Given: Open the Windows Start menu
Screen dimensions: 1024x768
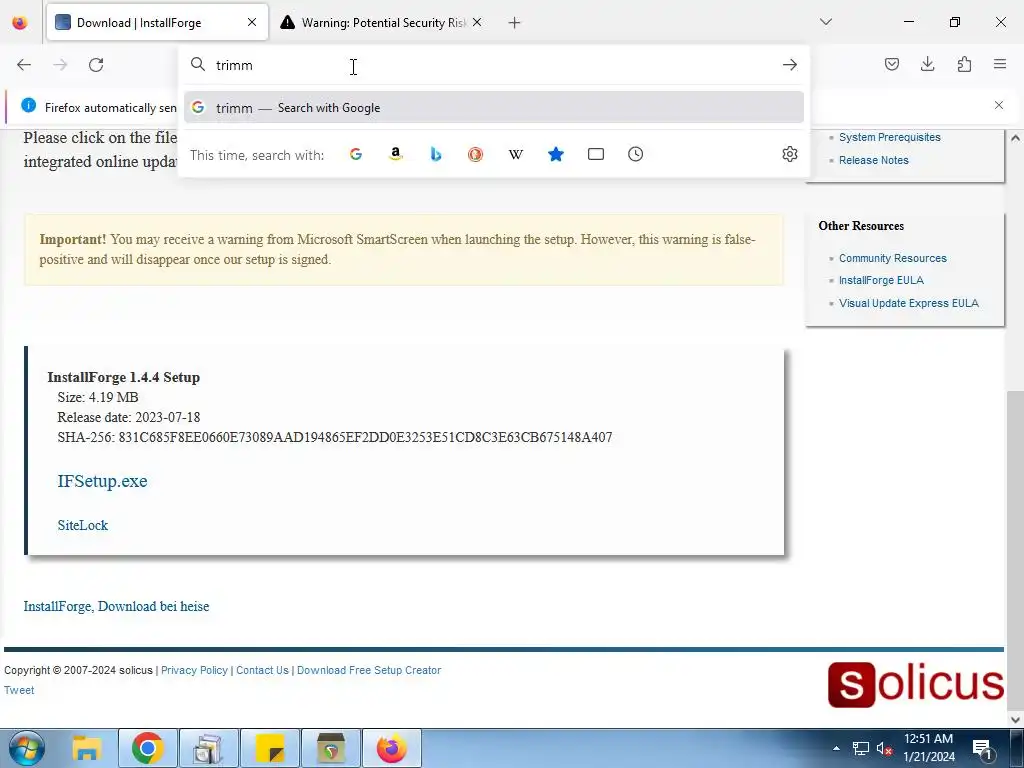Looking at the screenshot, I should pos(26,748).
